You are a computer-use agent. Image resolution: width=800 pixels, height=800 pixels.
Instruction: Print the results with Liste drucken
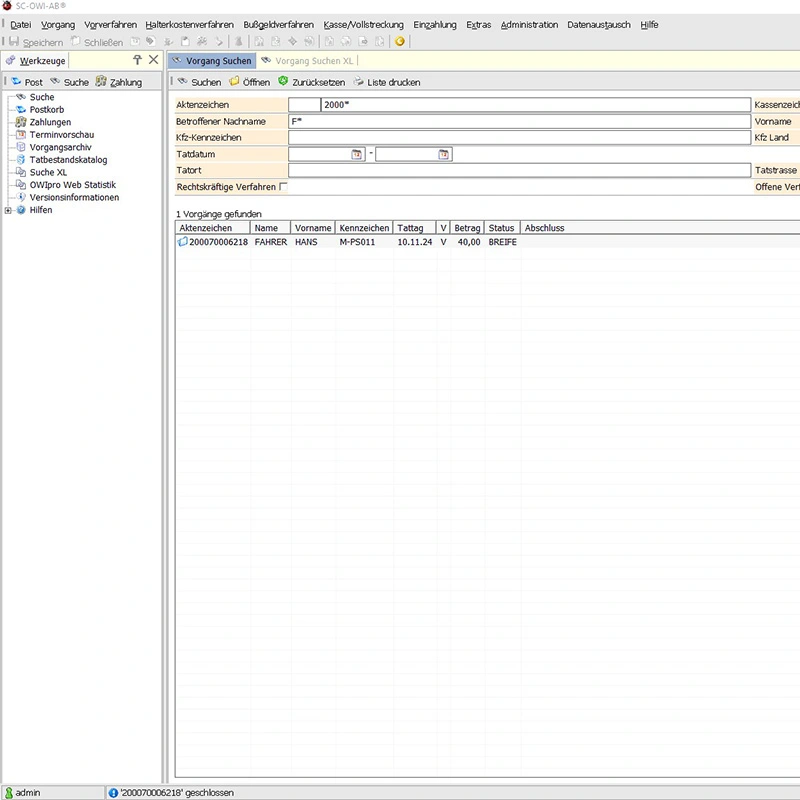point(387,82)
